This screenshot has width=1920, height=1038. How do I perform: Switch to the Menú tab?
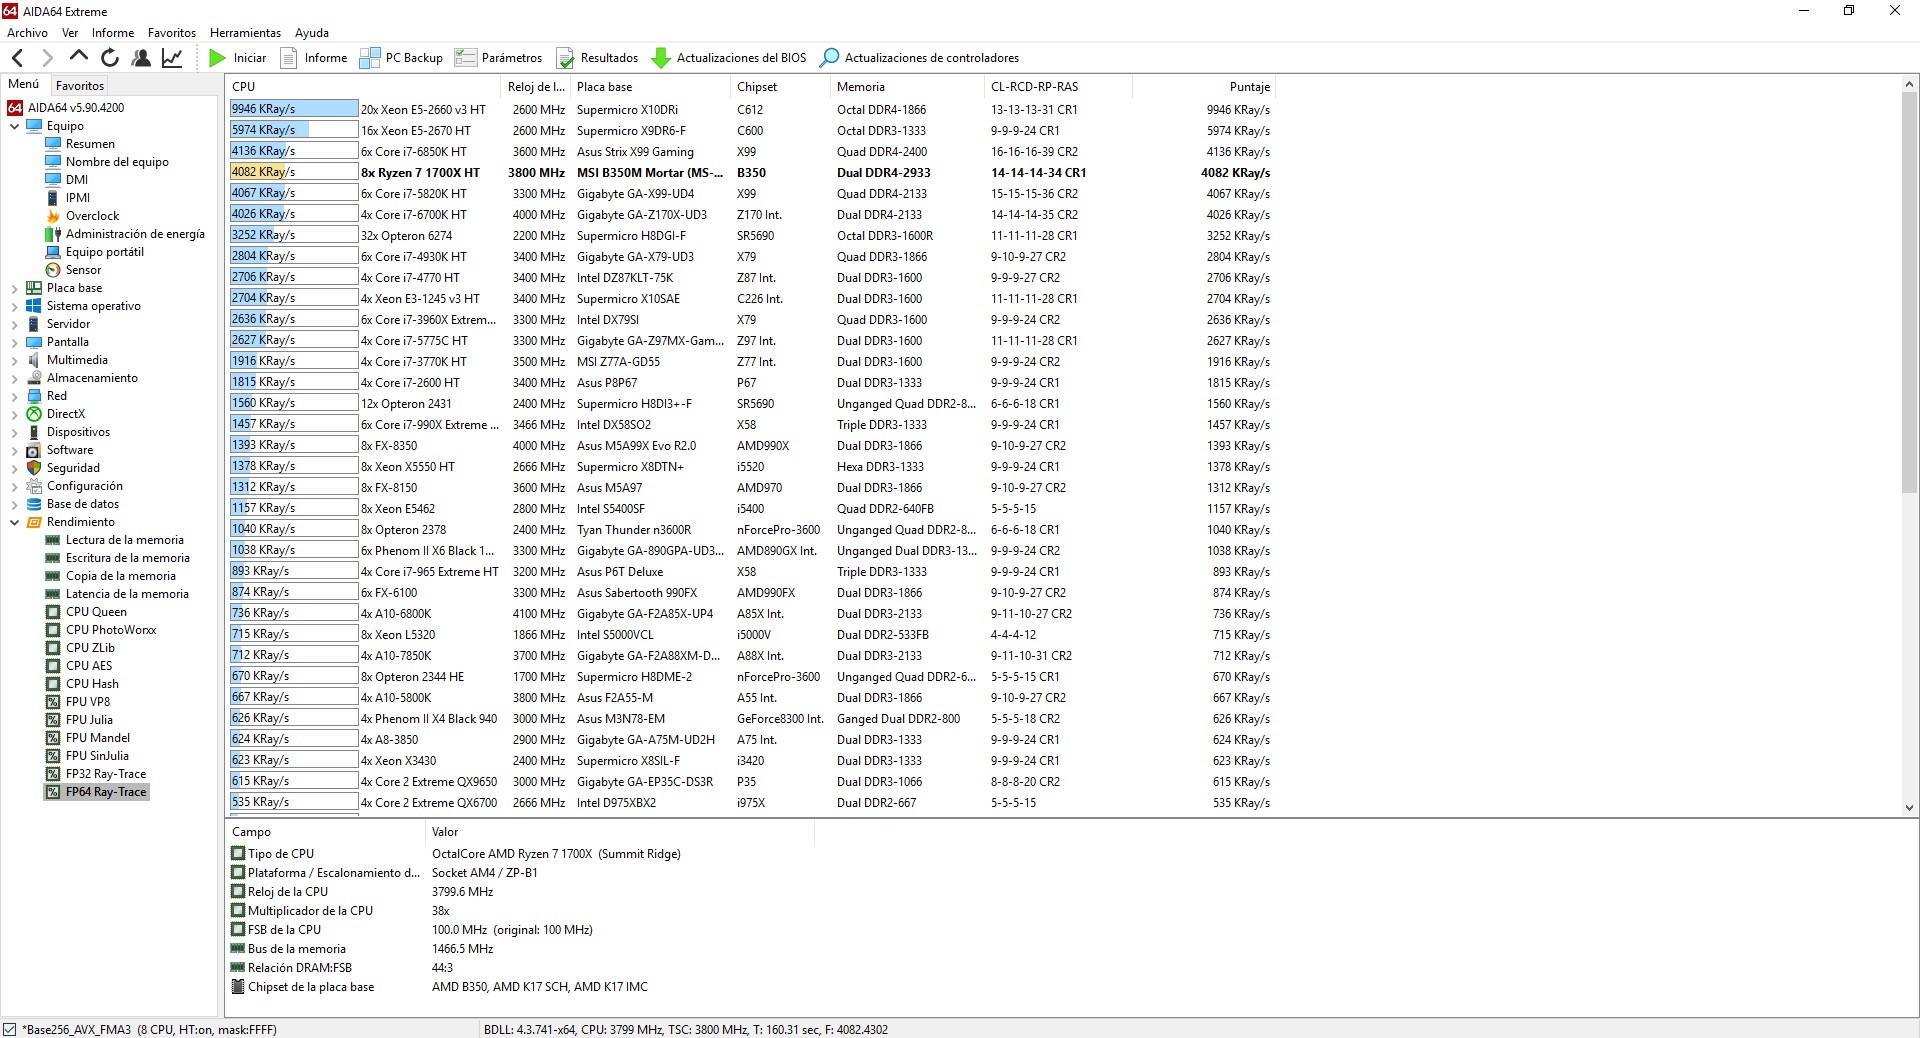point(24,85)
